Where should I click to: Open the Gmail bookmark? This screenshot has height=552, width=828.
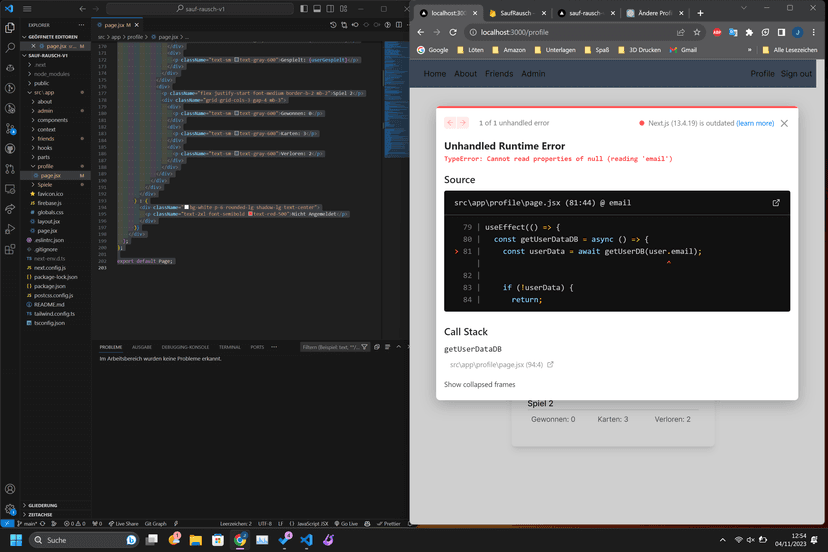pyautogui.click(x=683, y=50)
